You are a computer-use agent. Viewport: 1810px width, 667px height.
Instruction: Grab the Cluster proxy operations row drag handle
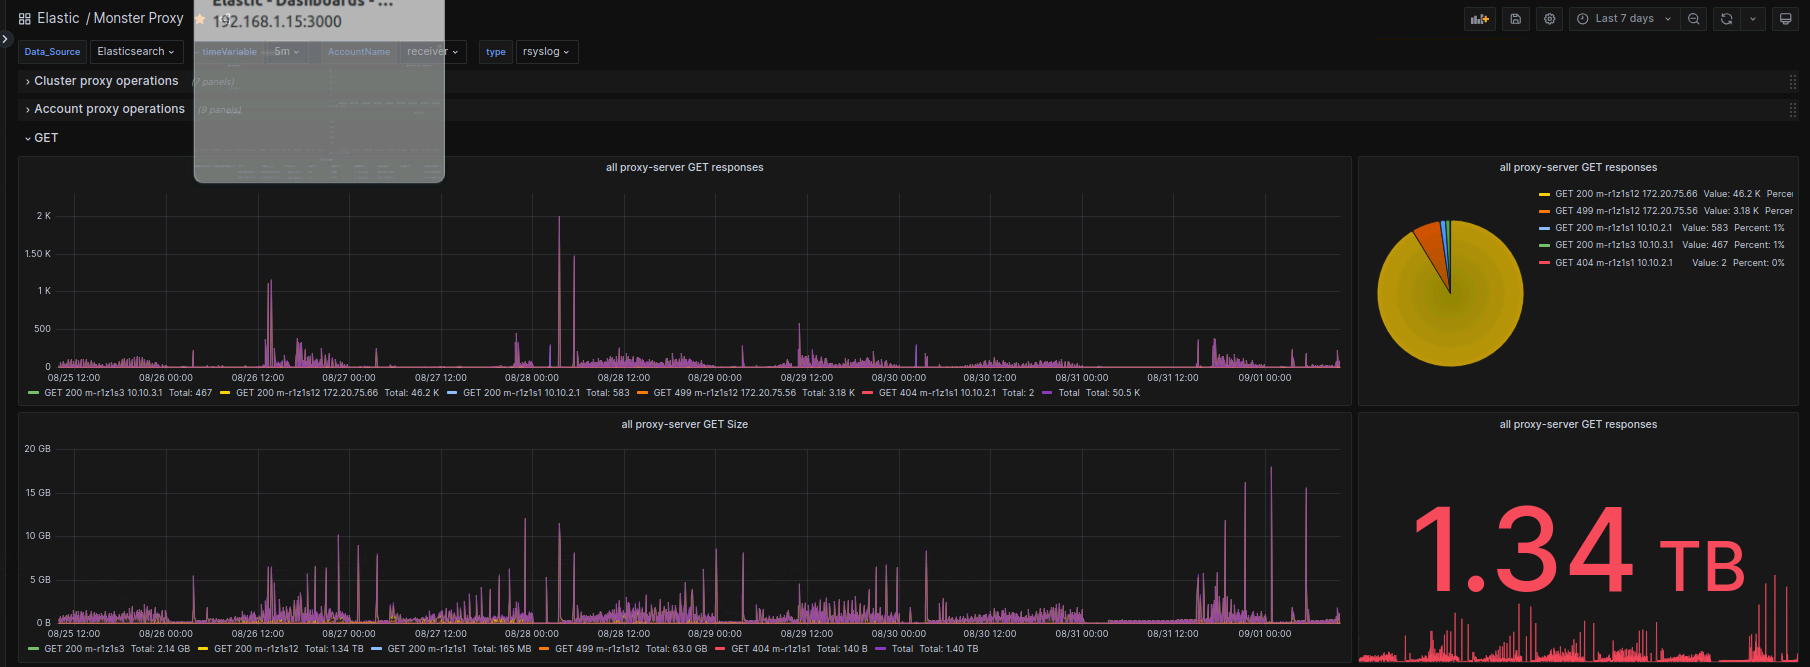coord(1792,81)
